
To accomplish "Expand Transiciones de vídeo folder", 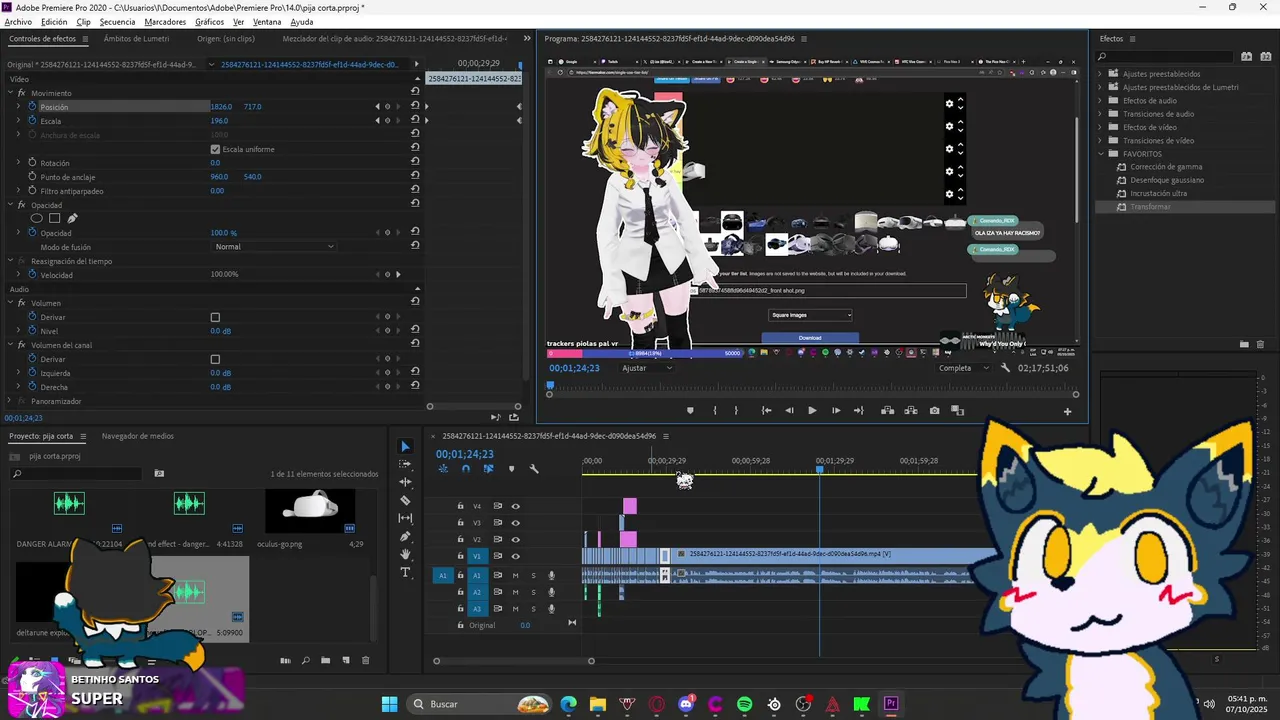I will (x=1101, y=141).
